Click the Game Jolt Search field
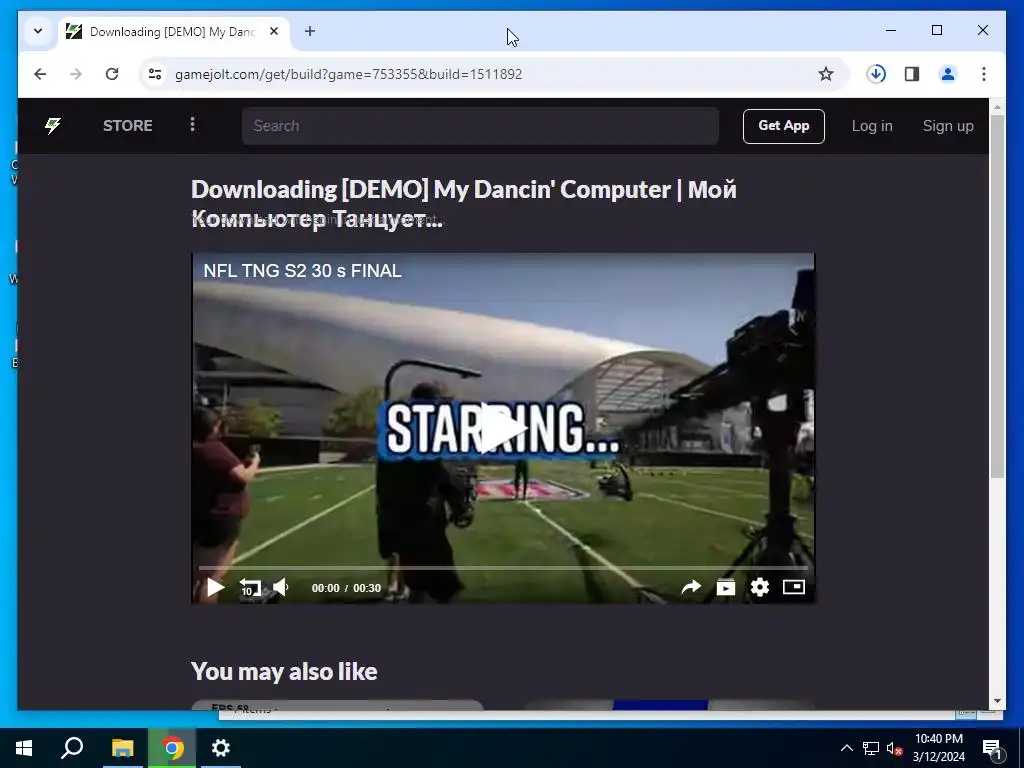Screen dimensions: 1024x768 (x=480, y=125)
